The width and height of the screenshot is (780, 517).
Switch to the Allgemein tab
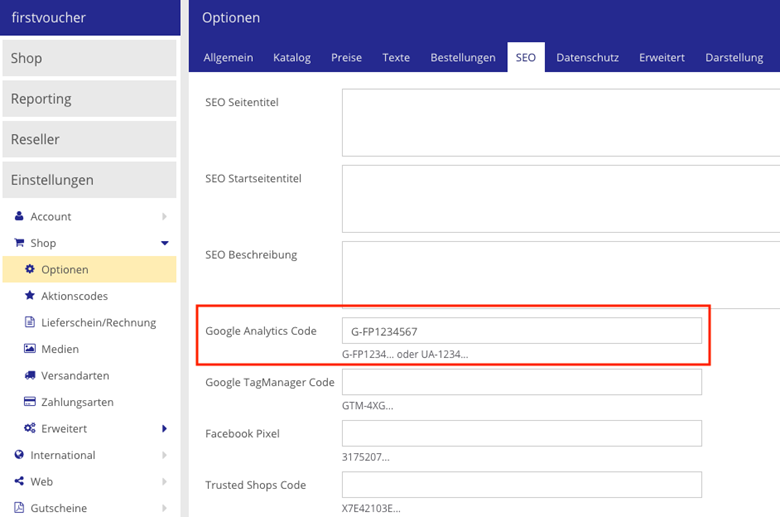point(228,58)
